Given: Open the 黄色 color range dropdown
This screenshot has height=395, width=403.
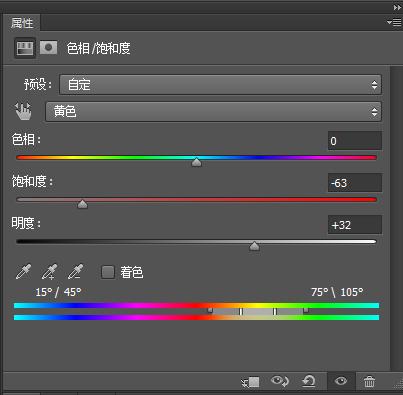Looking at the screenshot, I should 213,112.
